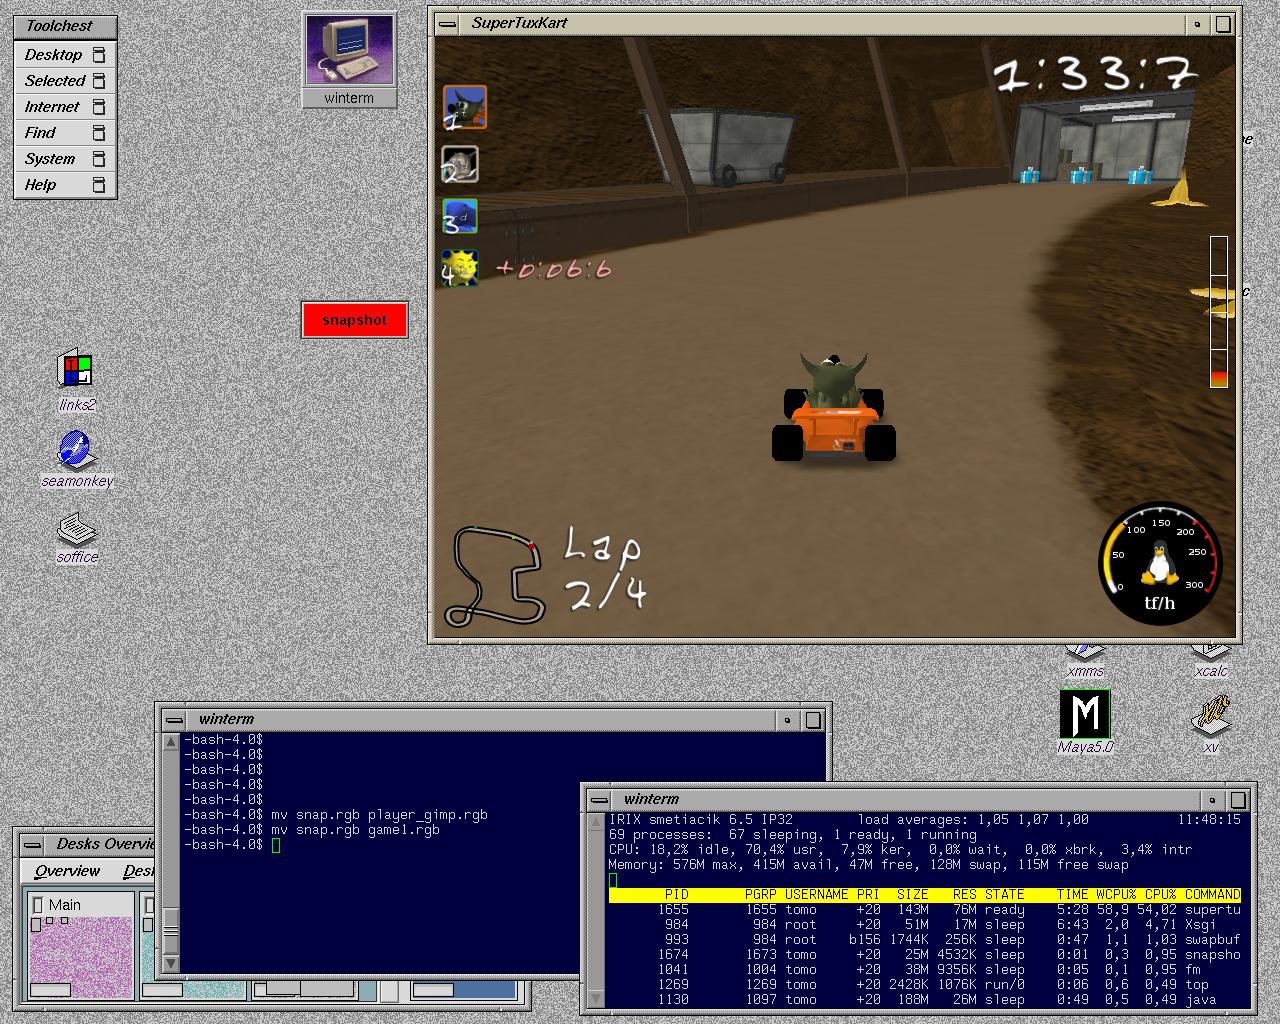Click the red snapshot button
This screenshot has height=1024, width=1280.
coord(355,320)
